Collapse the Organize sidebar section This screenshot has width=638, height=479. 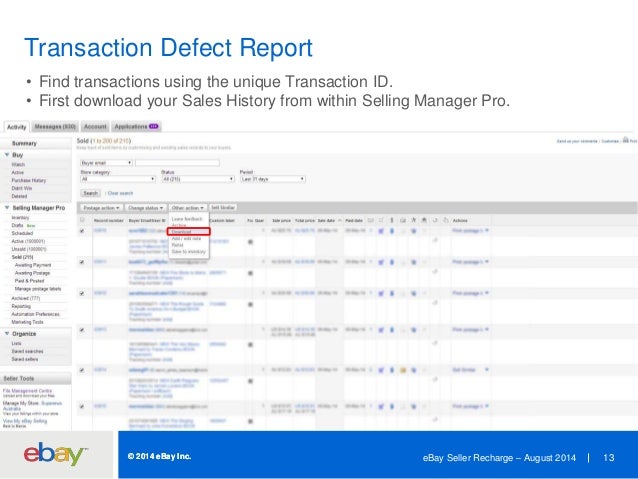pos(7,334)
